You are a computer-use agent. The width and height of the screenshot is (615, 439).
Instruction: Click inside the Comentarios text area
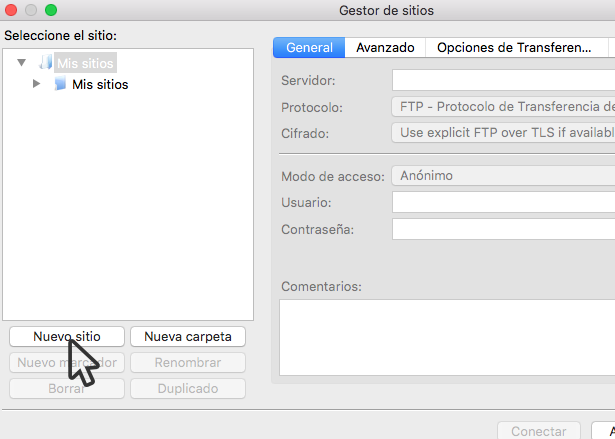click(x=447, y=336)
